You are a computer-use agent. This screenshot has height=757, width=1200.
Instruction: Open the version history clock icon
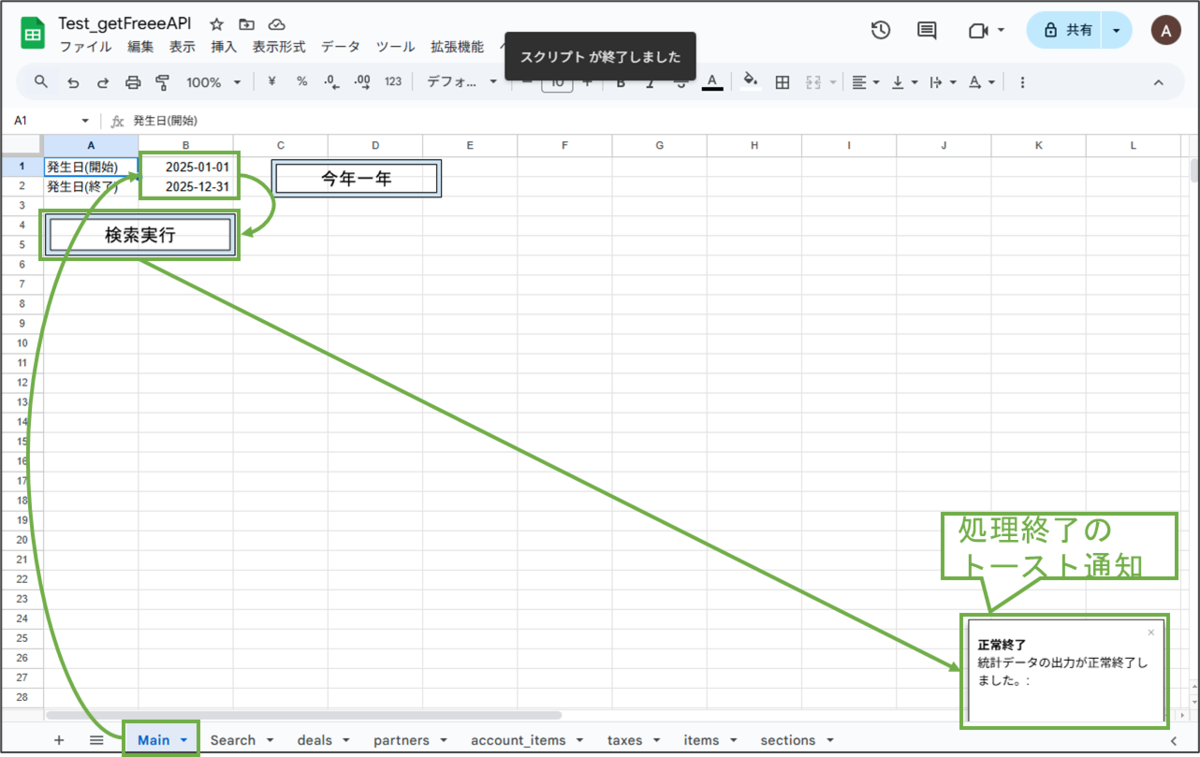(x=880, y=30)
